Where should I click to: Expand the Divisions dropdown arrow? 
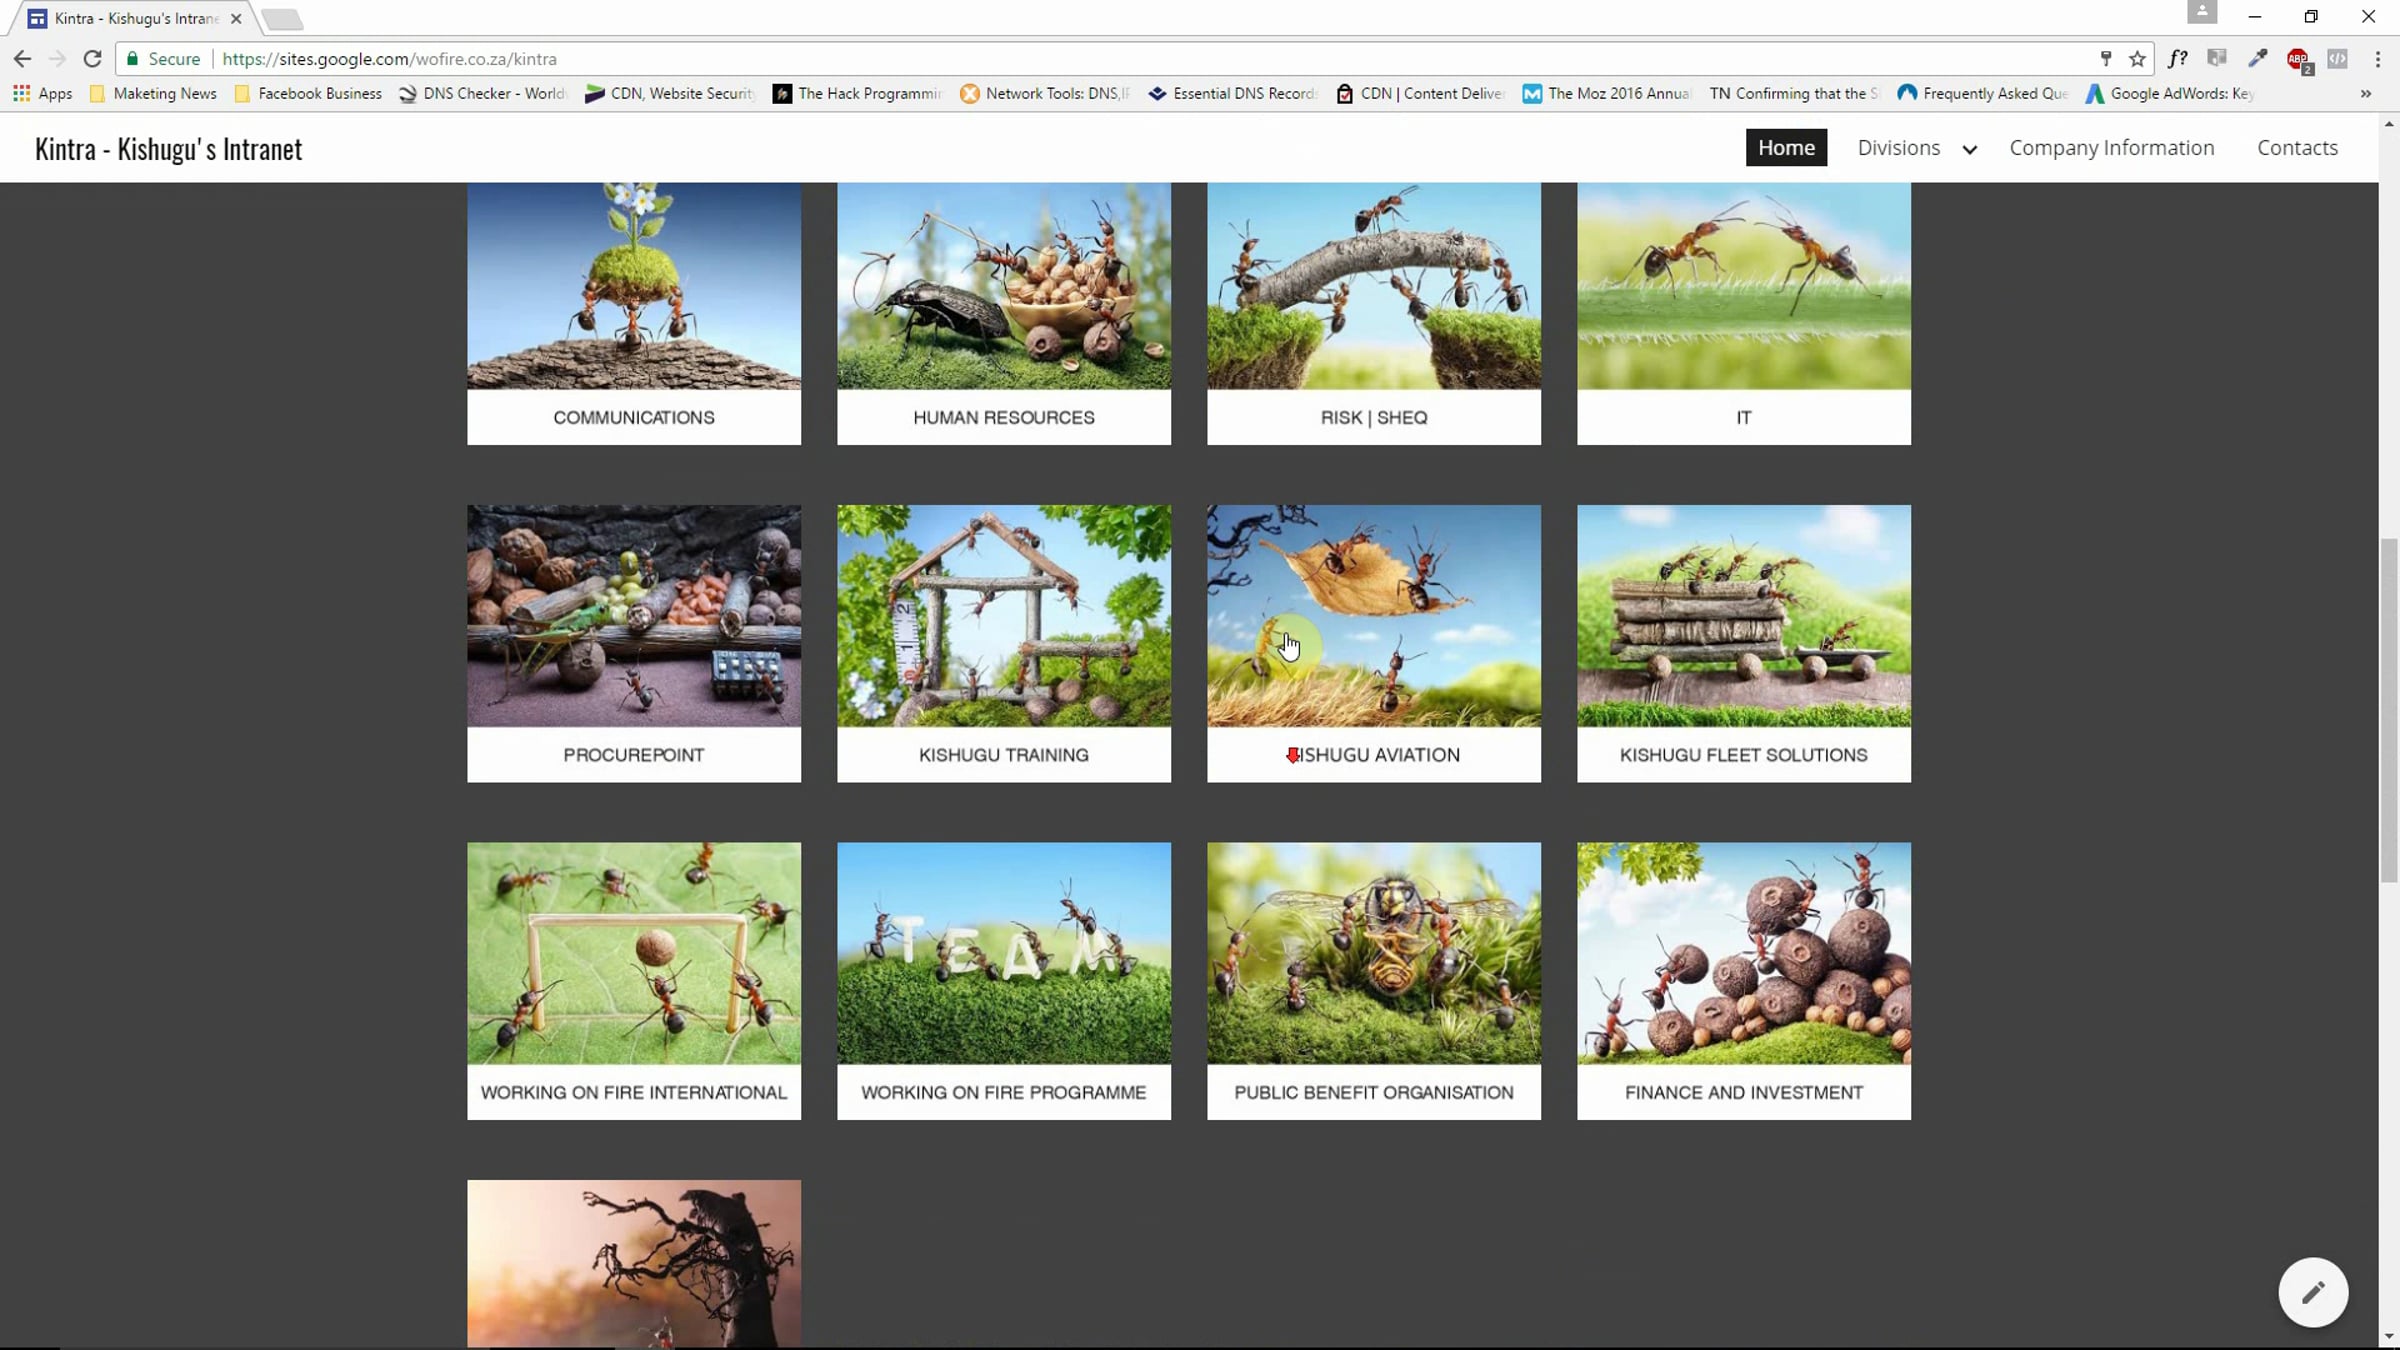point(1969,149)
